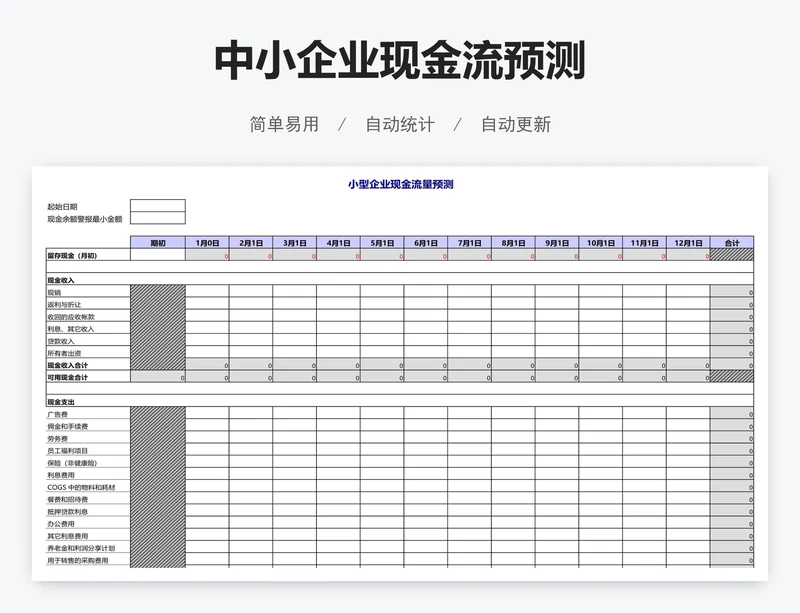
Task: Click the 自动统计 subtitle text
Action: click(x=400, y=124)
